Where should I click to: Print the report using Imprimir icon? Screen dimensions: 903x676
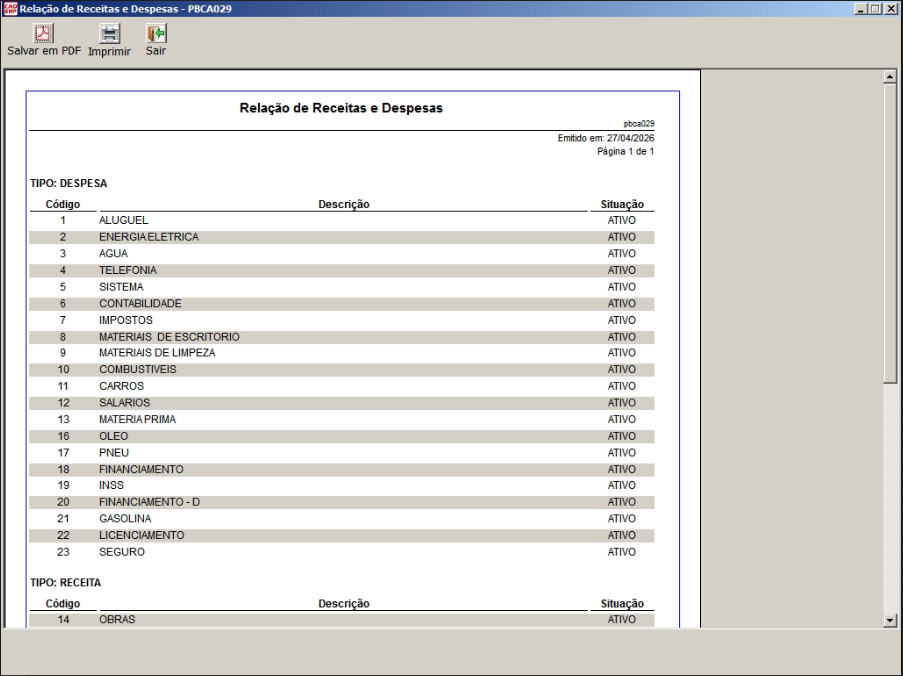tap(109, 33)
